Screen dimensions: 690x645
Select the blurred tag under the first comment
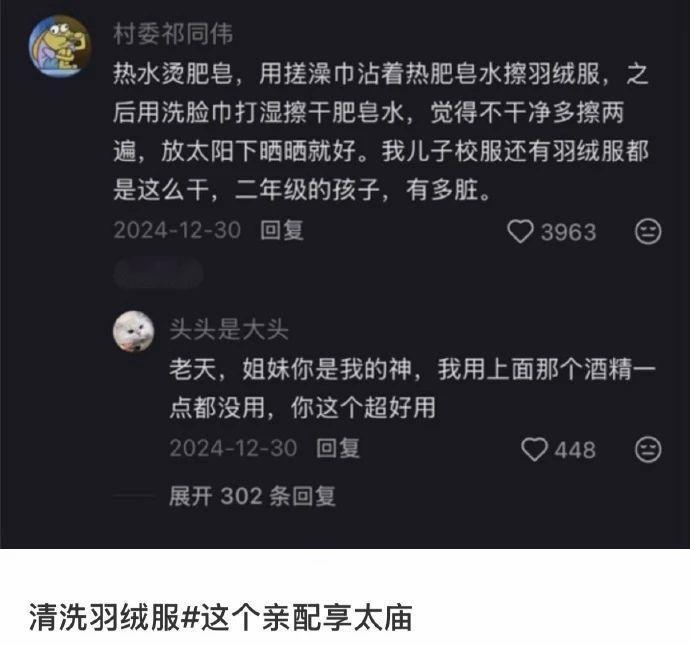click(158, 275)
